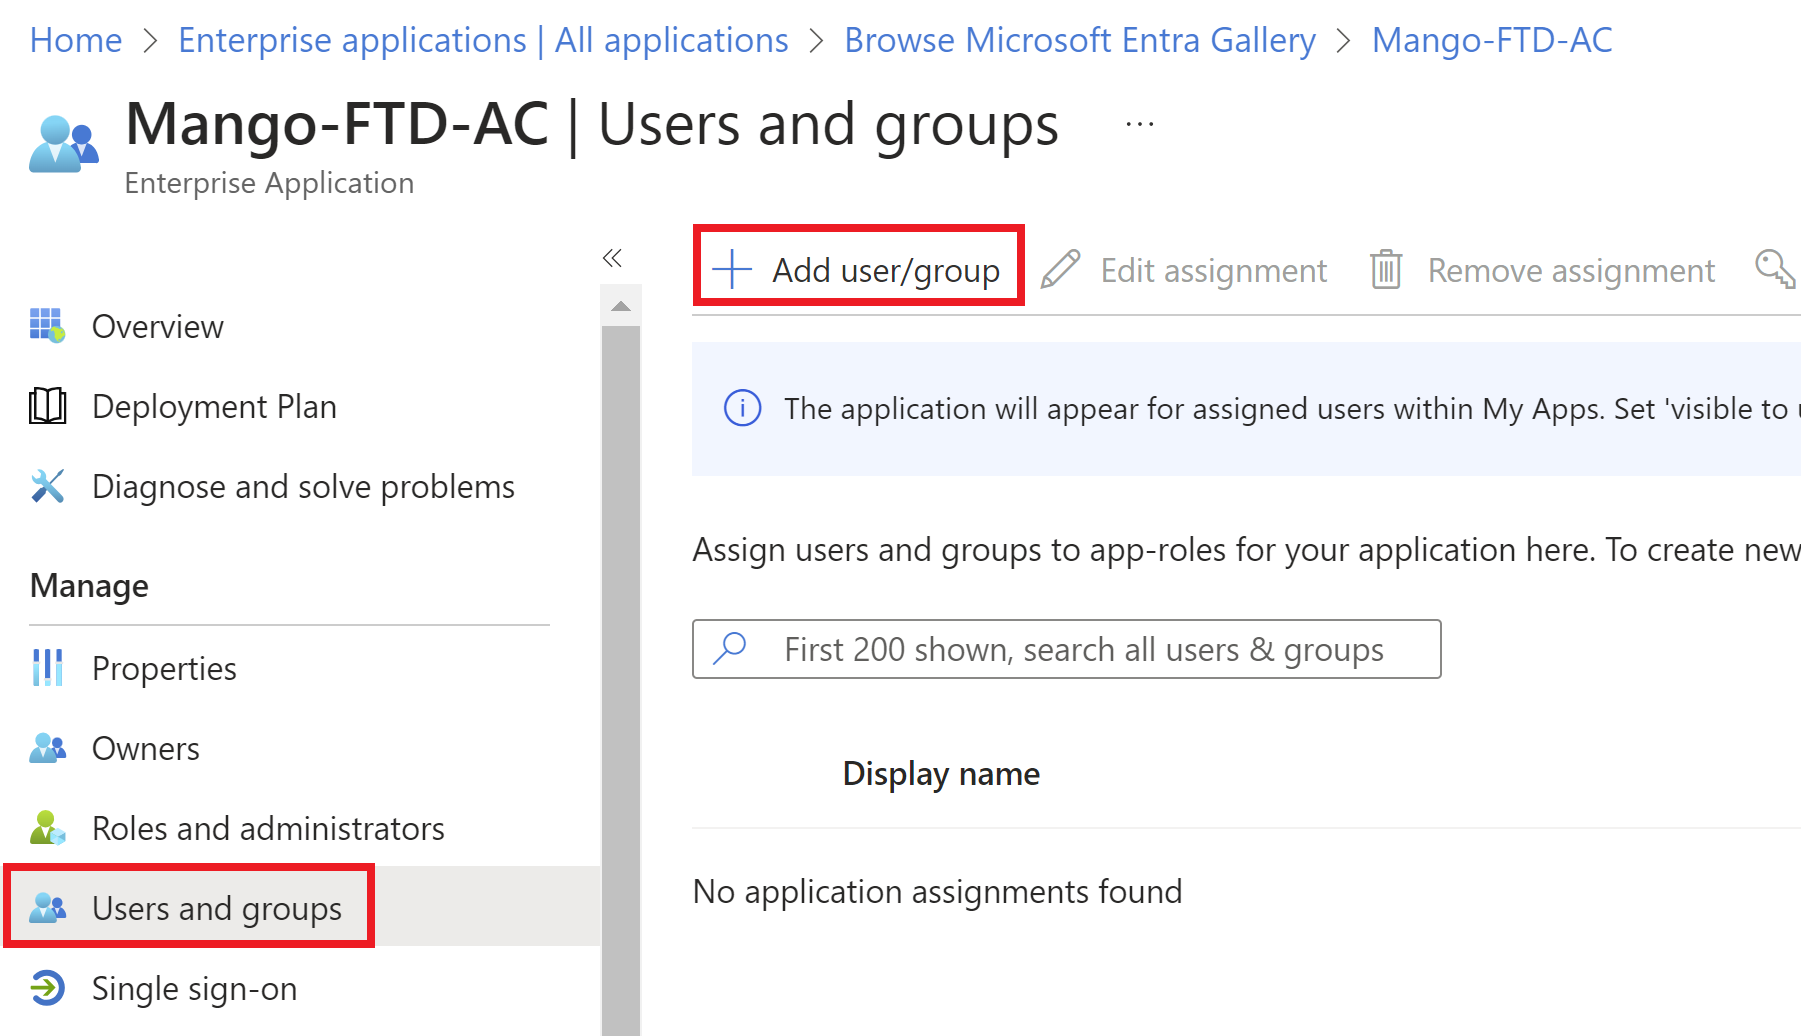
Task: Click the search users and groups field
Action: tap(1083, 649)
